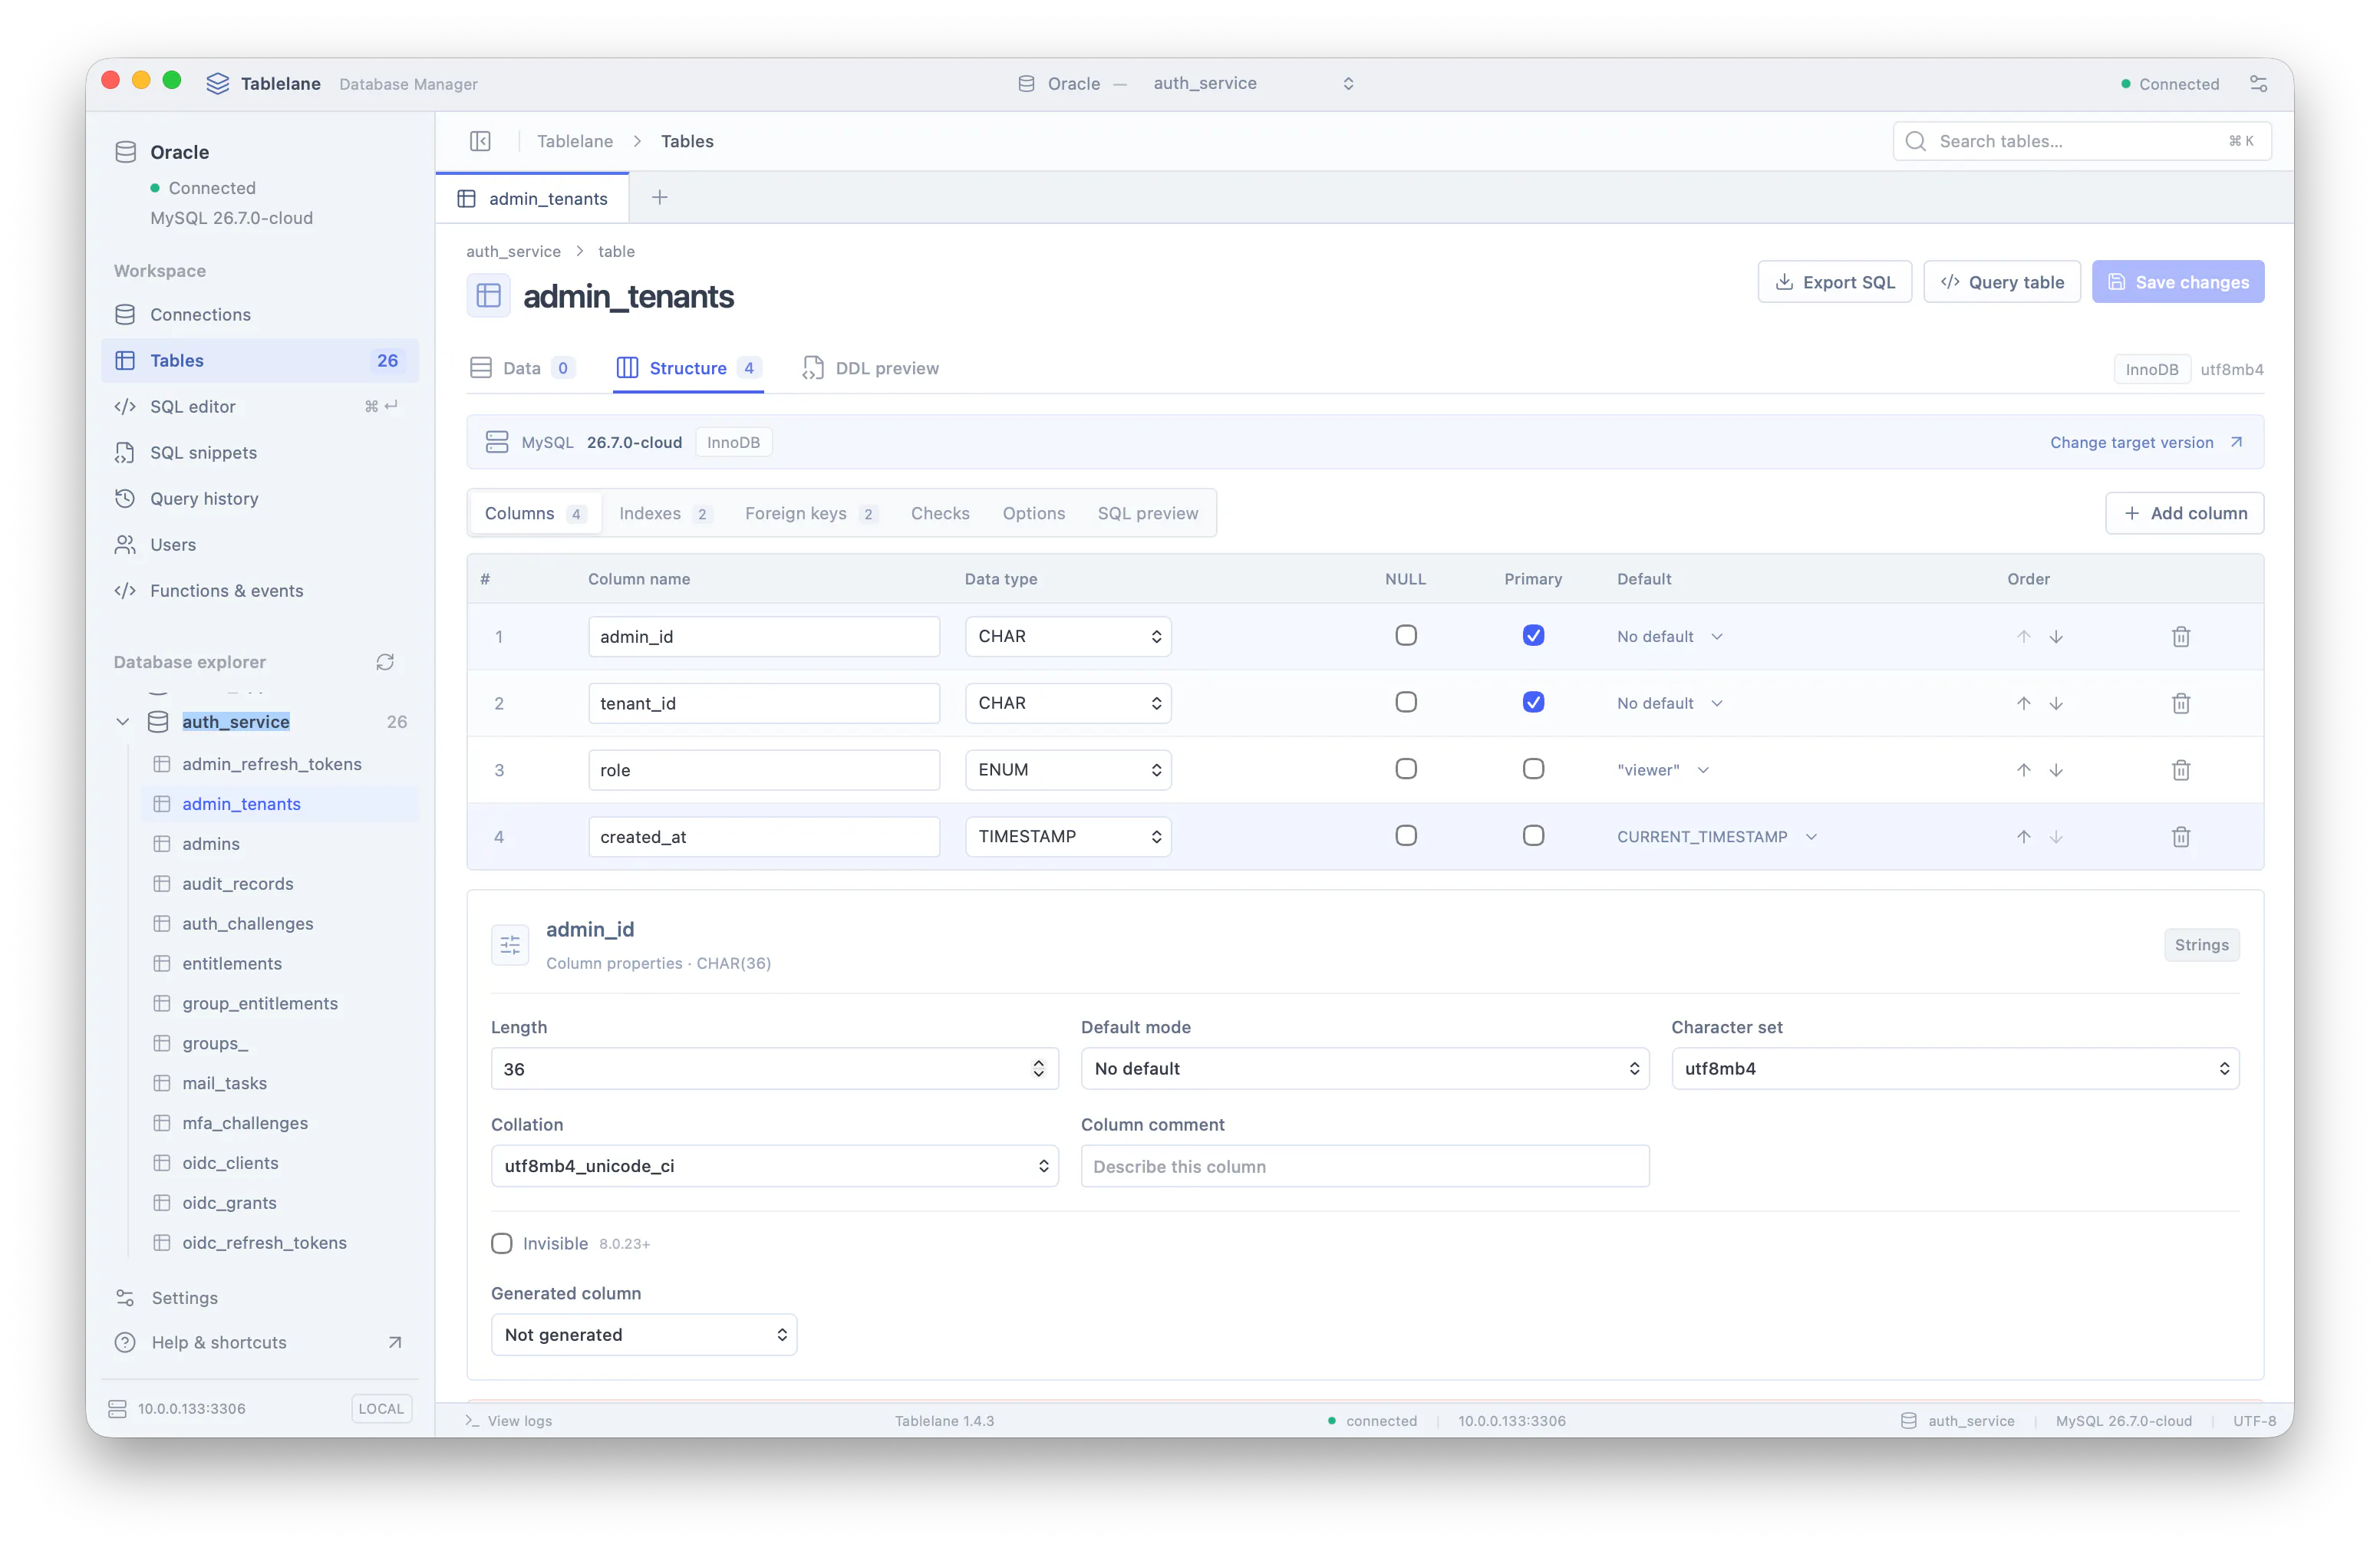
Task: Refresh the Database explorer
Action: point(385,662)
